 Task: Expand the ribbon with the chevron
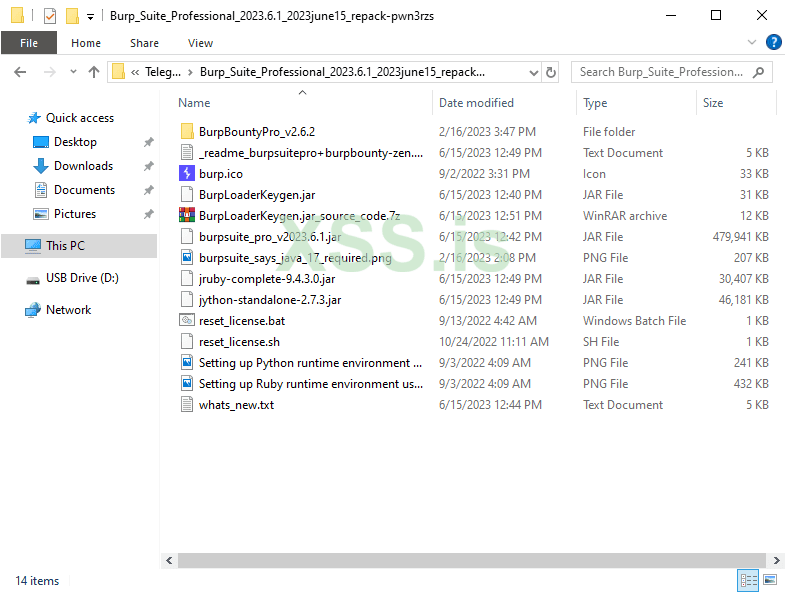click(752, 43)
